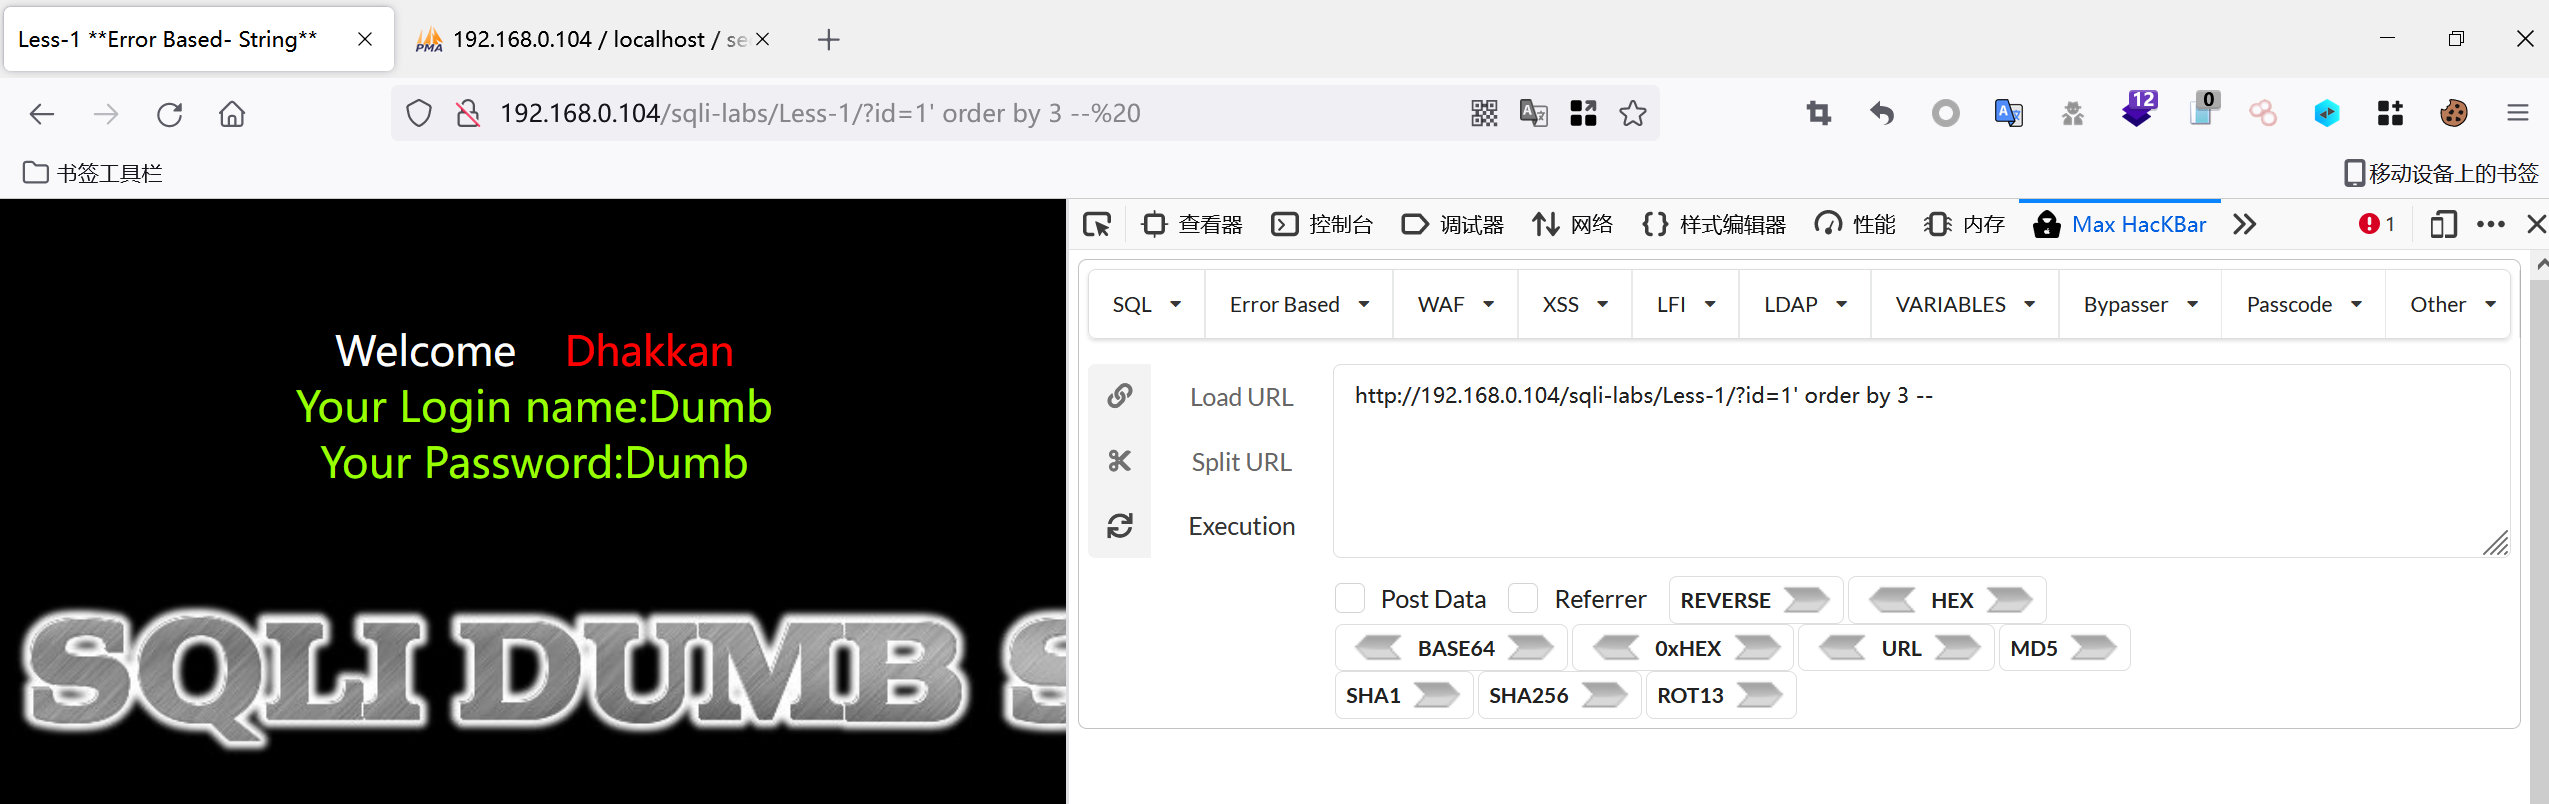Enable the Post Data checkbox
Image resolution: width=2549 pixels, height=804 pixels.
[1350, 599]
